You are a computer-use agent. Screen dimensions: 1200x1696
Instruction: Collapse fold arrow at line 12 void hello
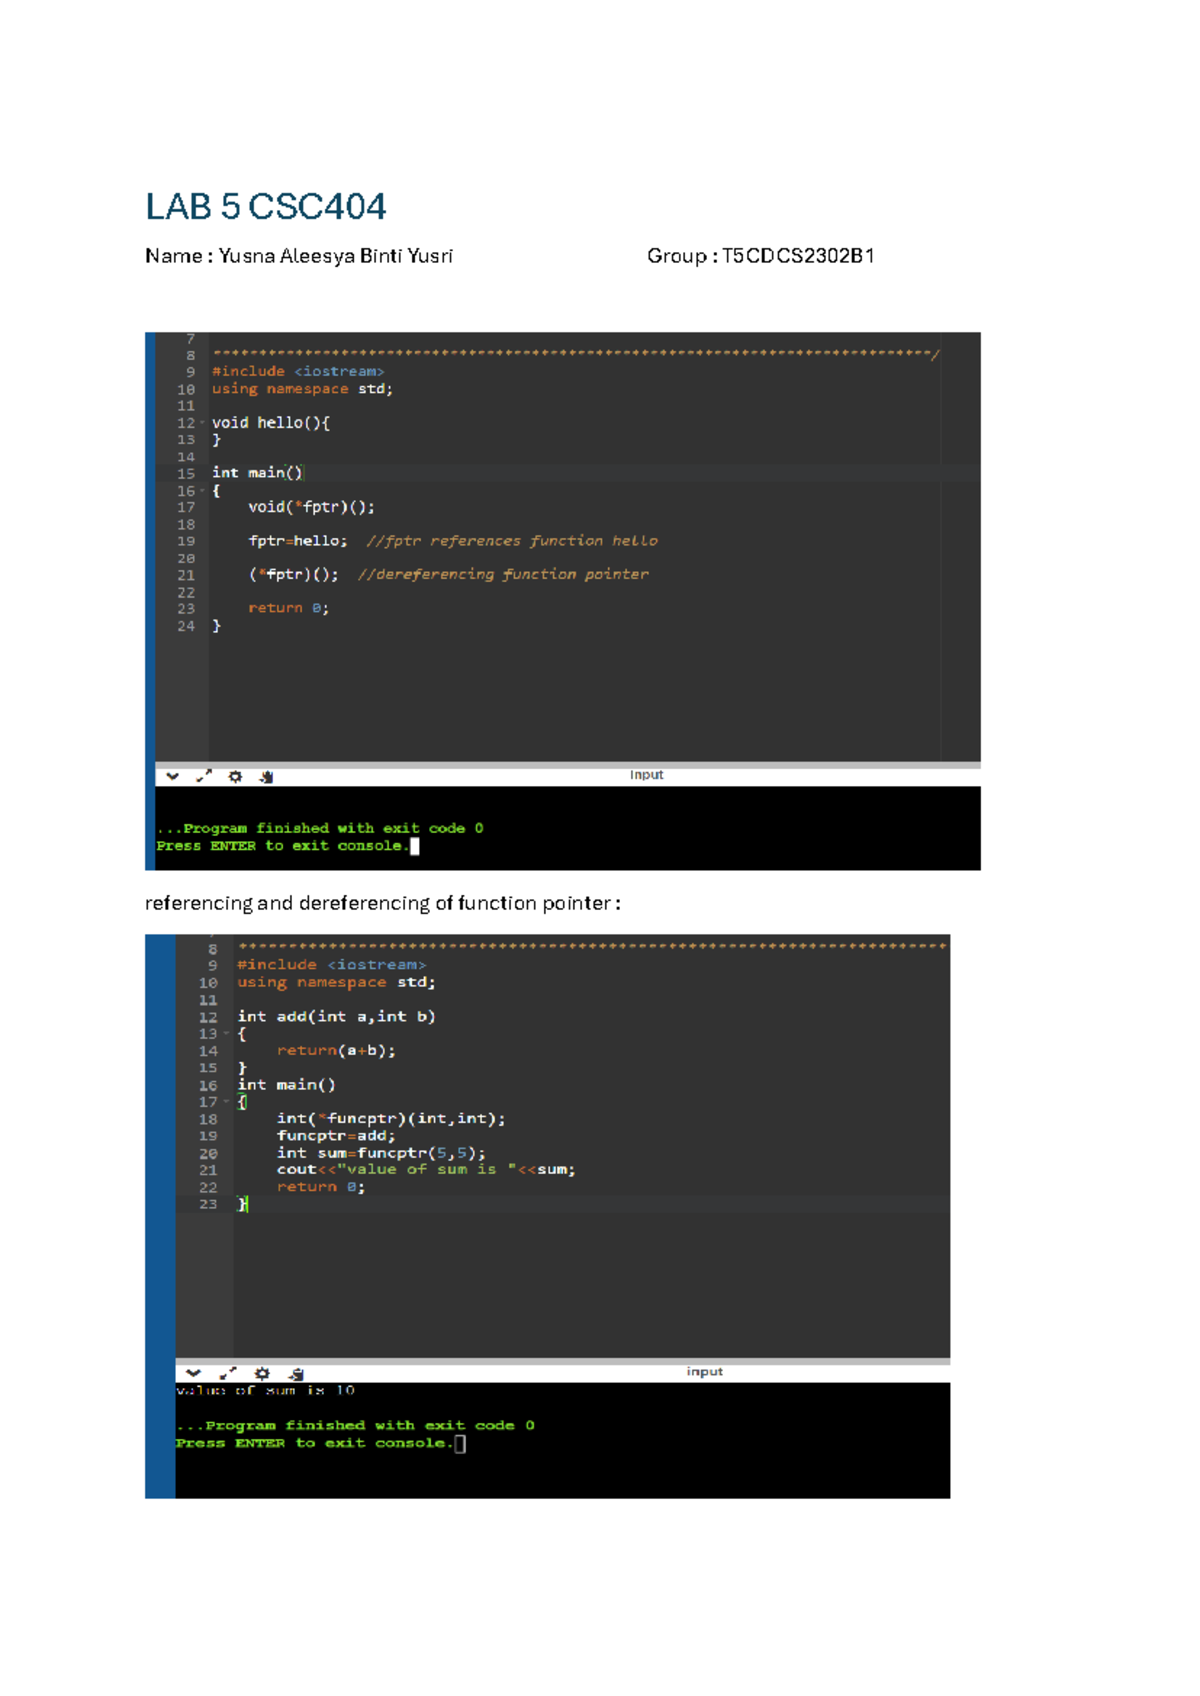click(x=202, y=423)
